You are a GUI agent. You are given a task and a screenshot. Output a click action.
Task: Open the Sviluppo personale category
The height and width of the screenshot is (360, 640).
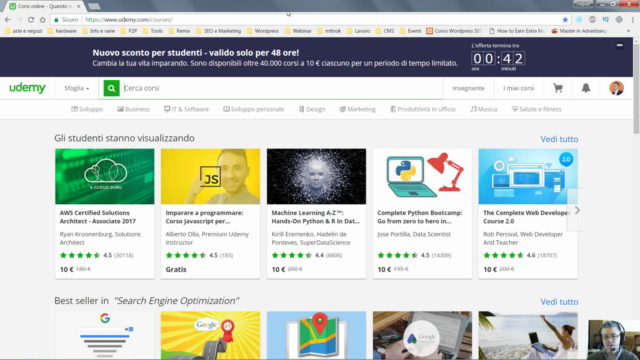(253, 109)
